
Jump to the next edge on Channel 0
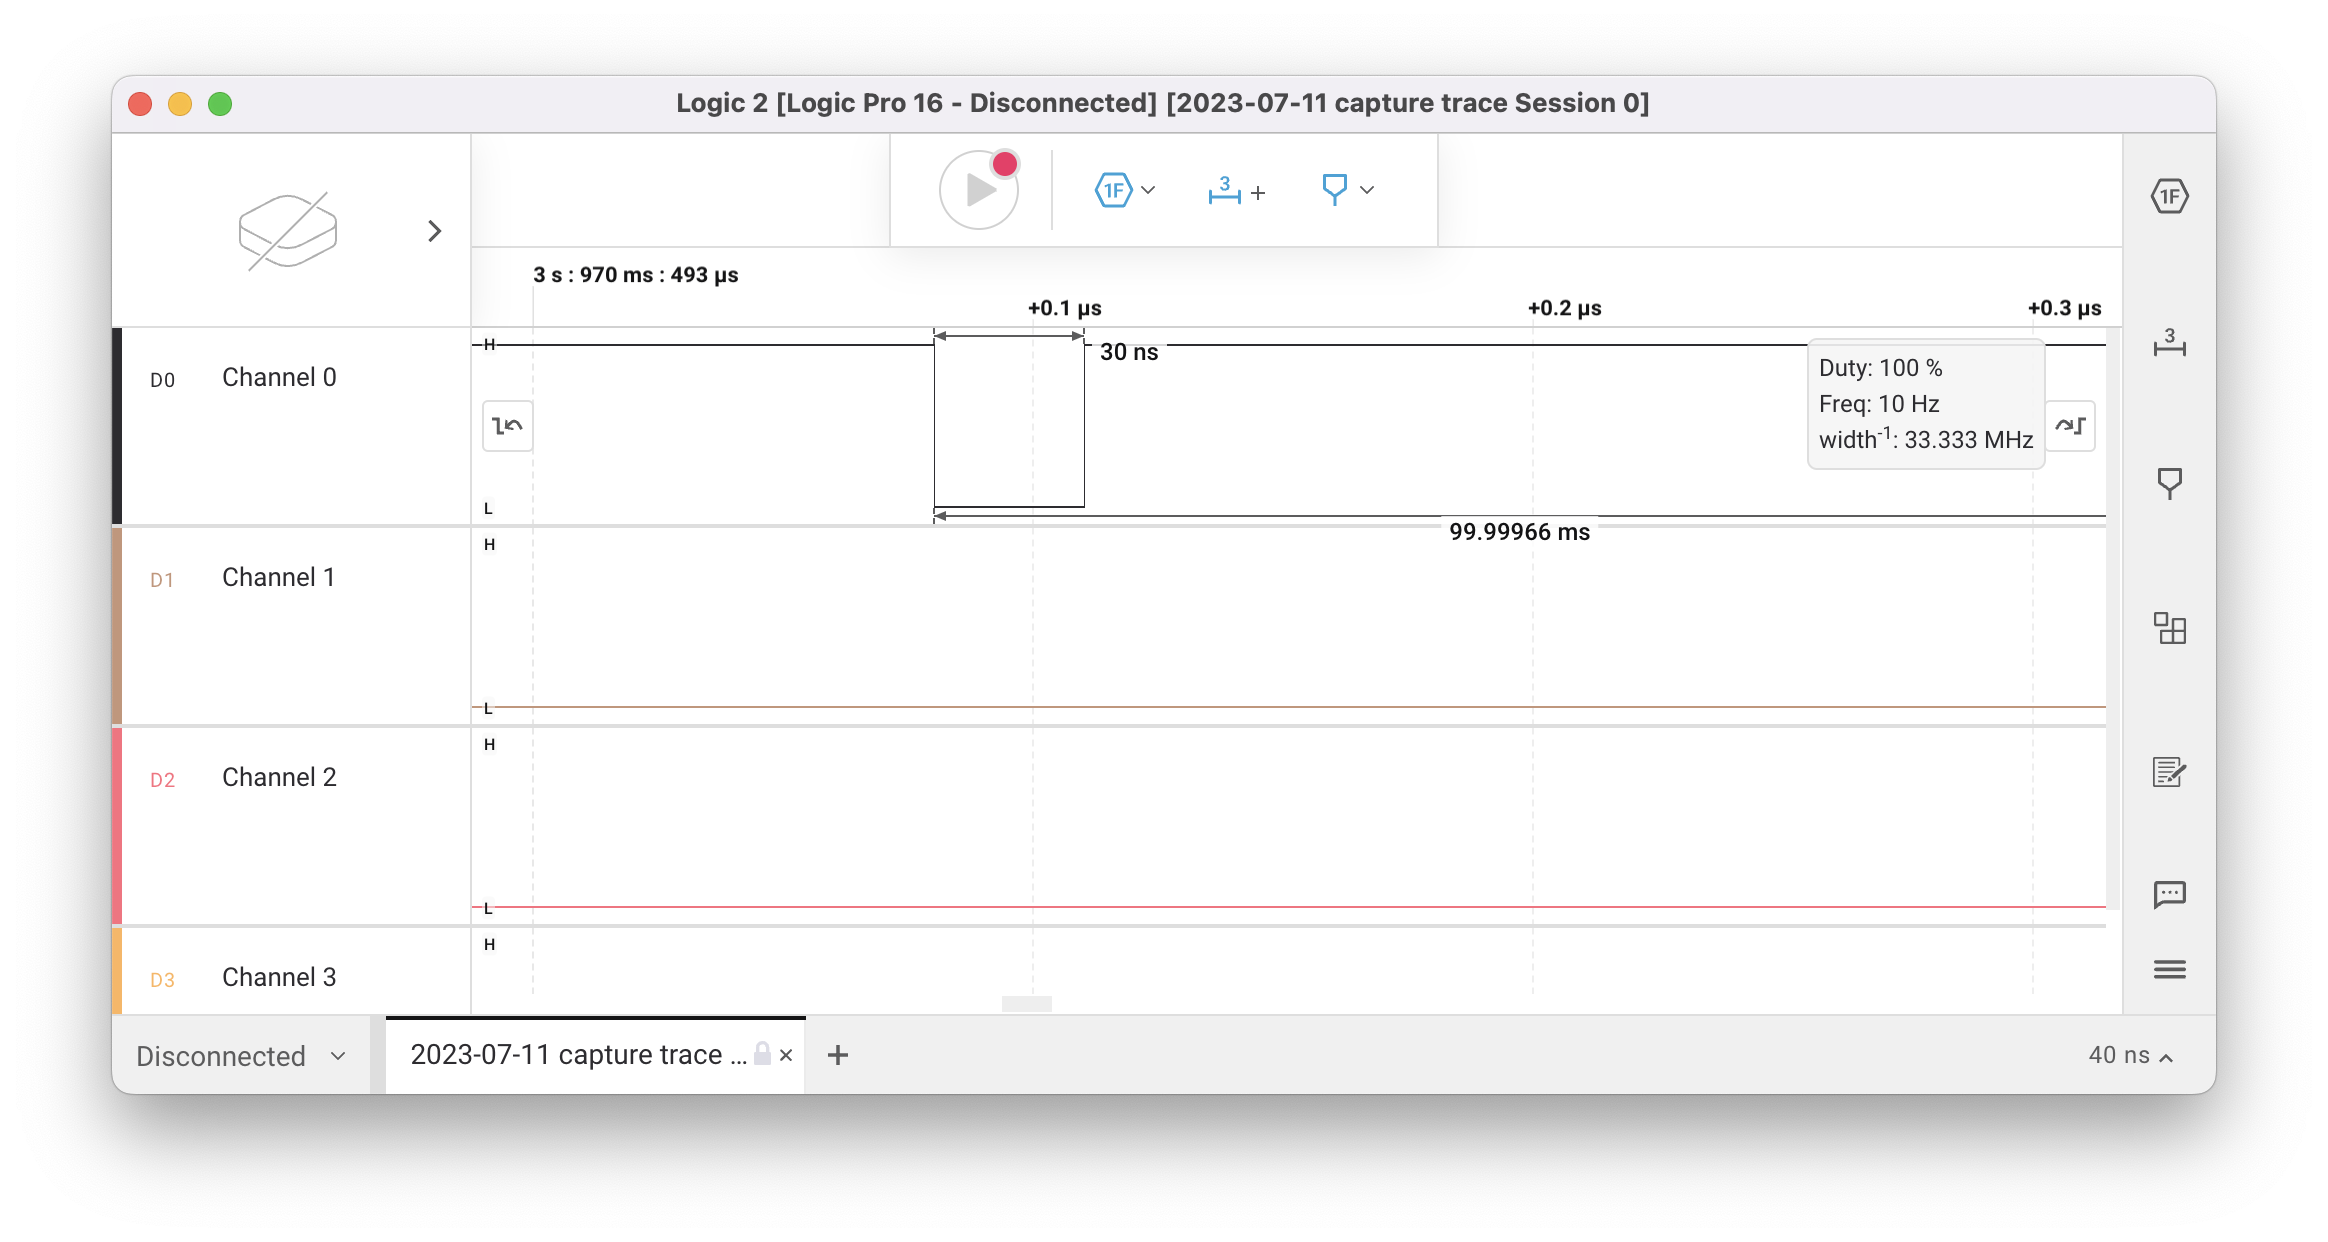click(x=2072, y=425)
